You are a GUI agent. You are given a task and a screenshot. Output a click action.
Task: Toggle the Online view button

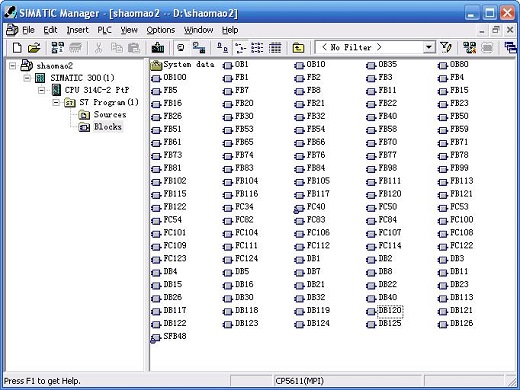coord(181,48)
